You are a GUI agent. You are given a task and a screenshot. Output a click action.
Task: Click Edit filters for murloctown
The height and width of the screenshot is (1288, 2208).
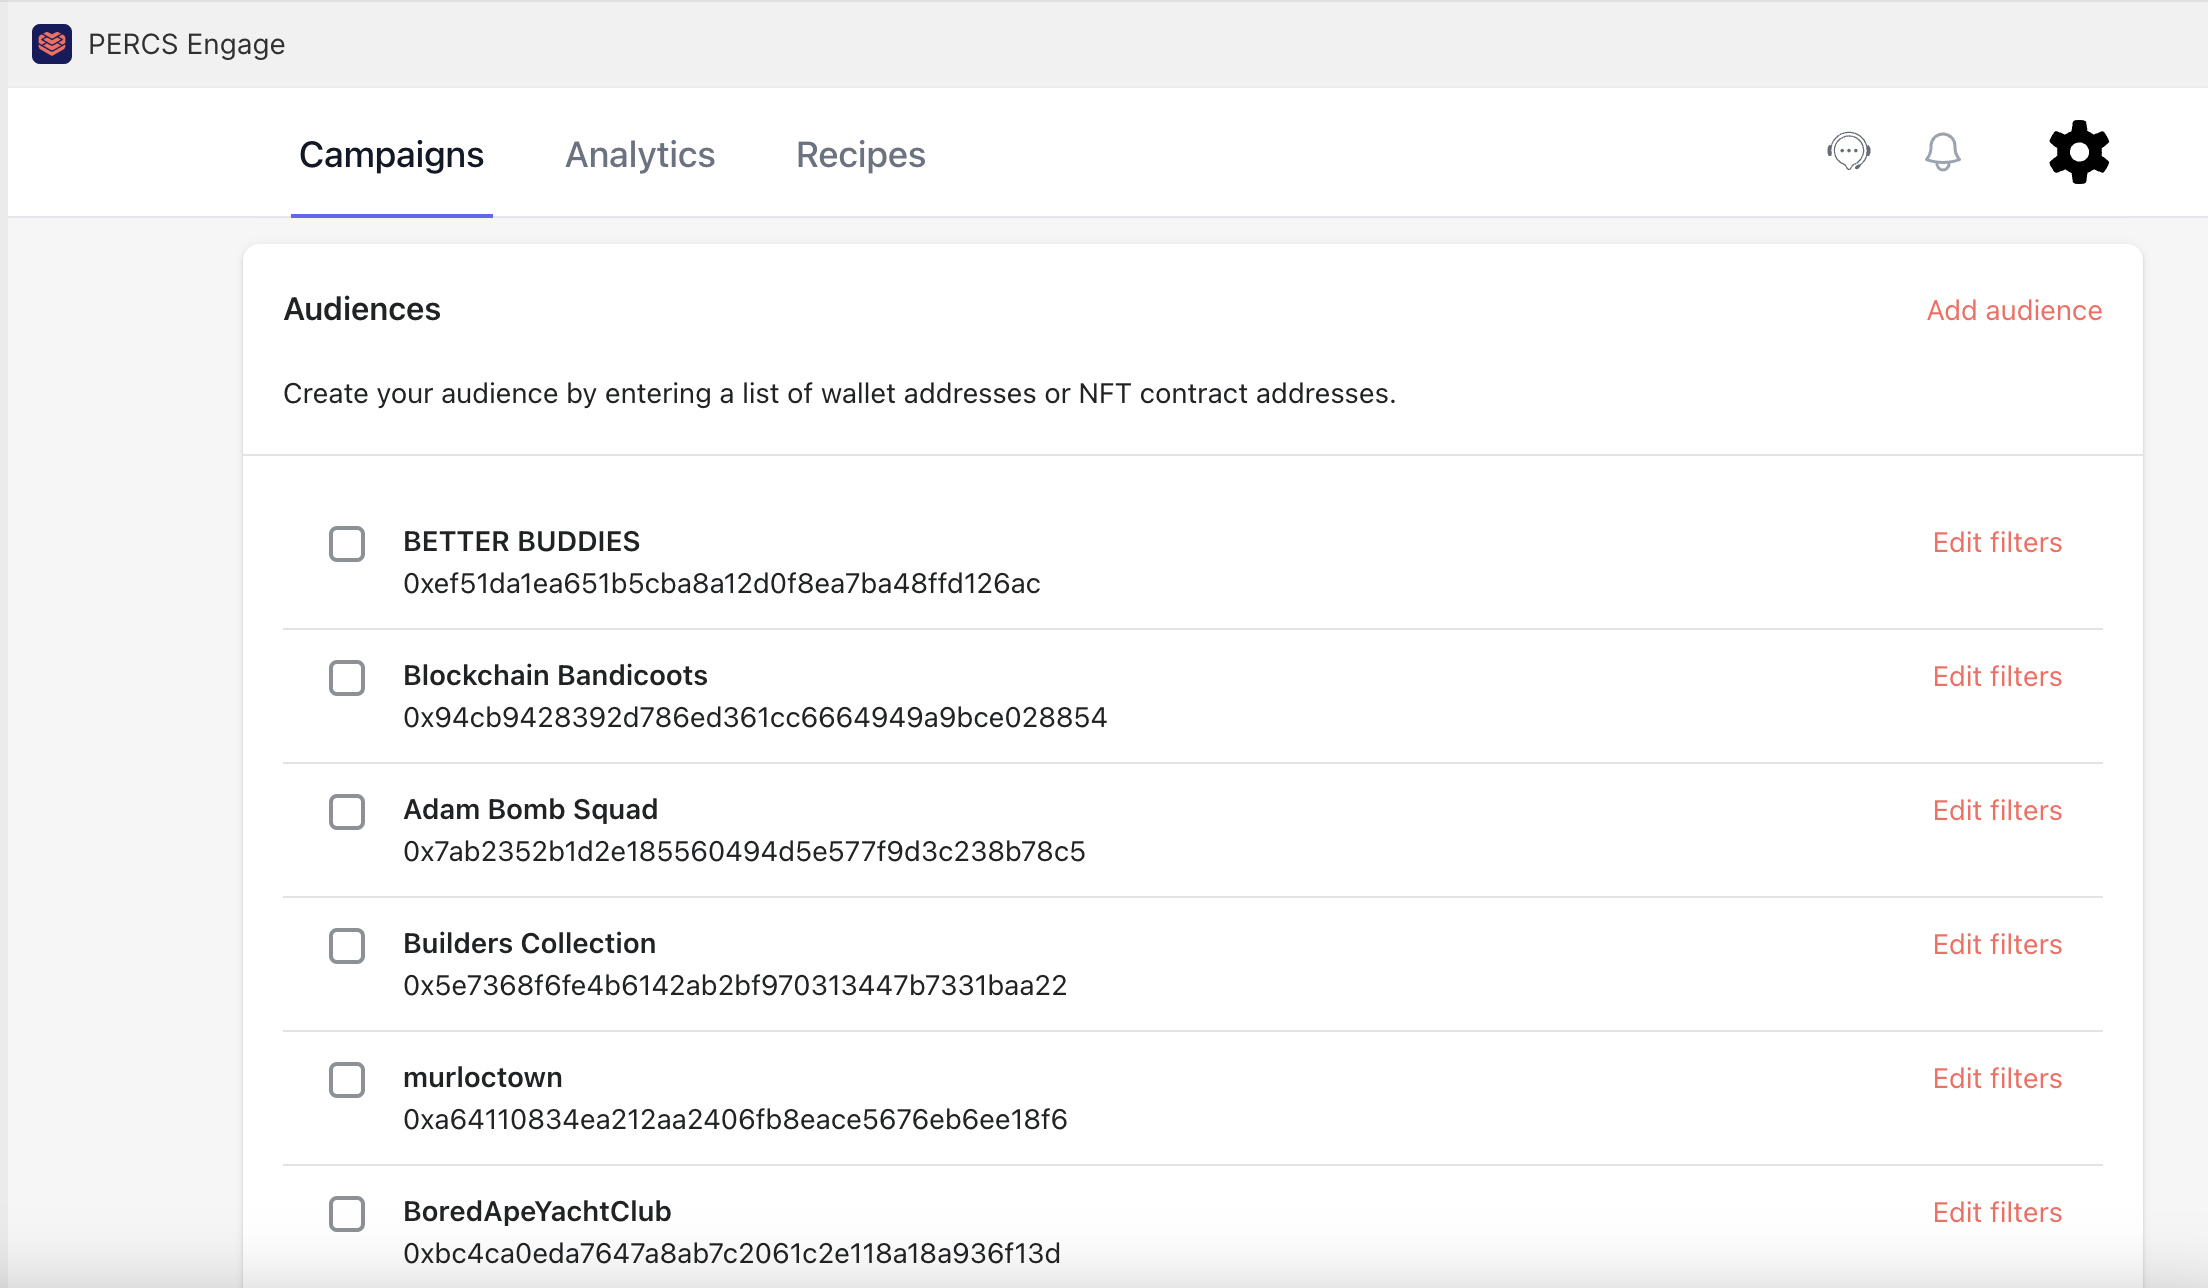pos(1997,1078)
